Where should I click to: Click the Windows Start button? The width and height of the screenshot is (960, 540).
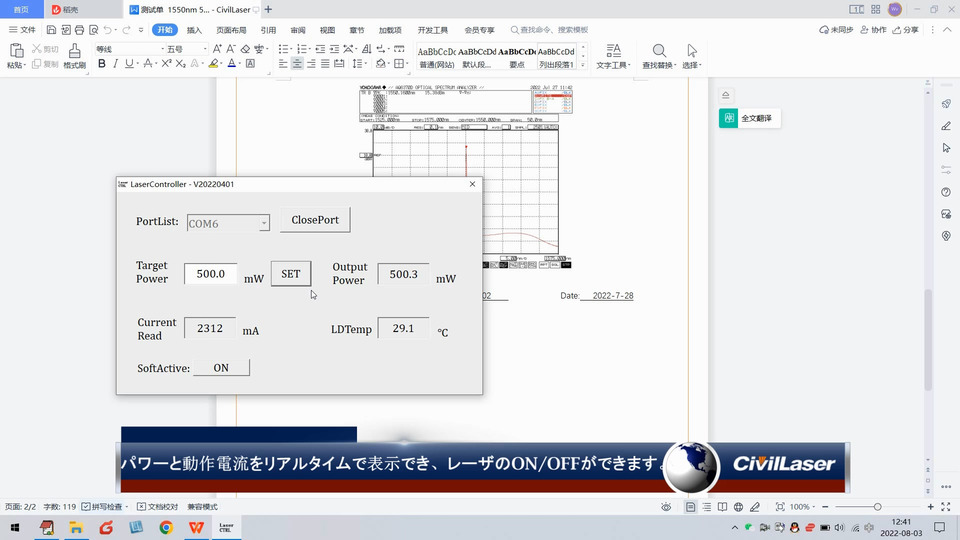(x=15, y=527)
